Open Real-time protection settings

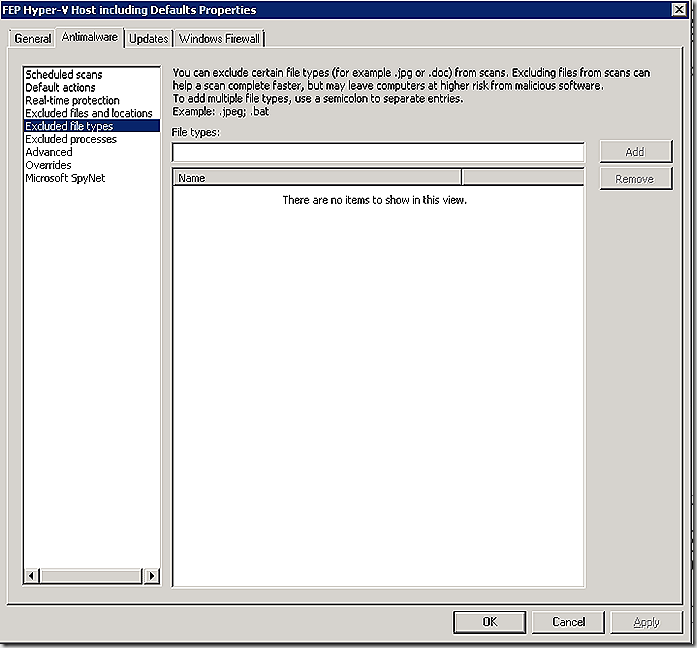92,100
